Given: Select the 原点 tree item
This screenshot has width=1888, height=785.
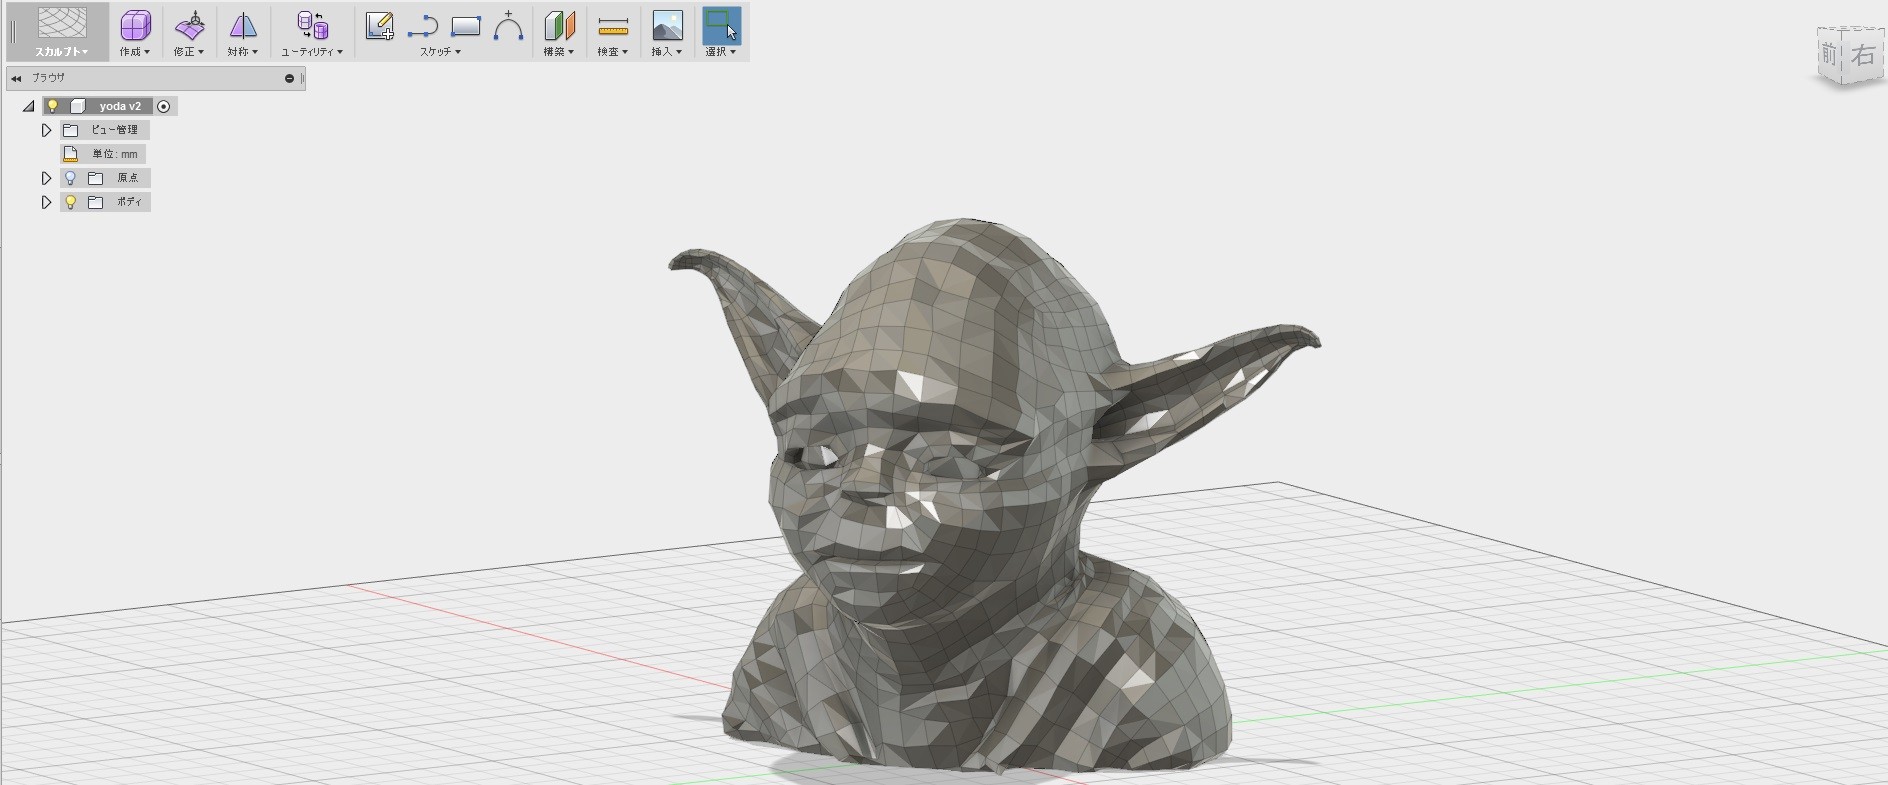Looking at the screenshot, I should pos(105,178).
